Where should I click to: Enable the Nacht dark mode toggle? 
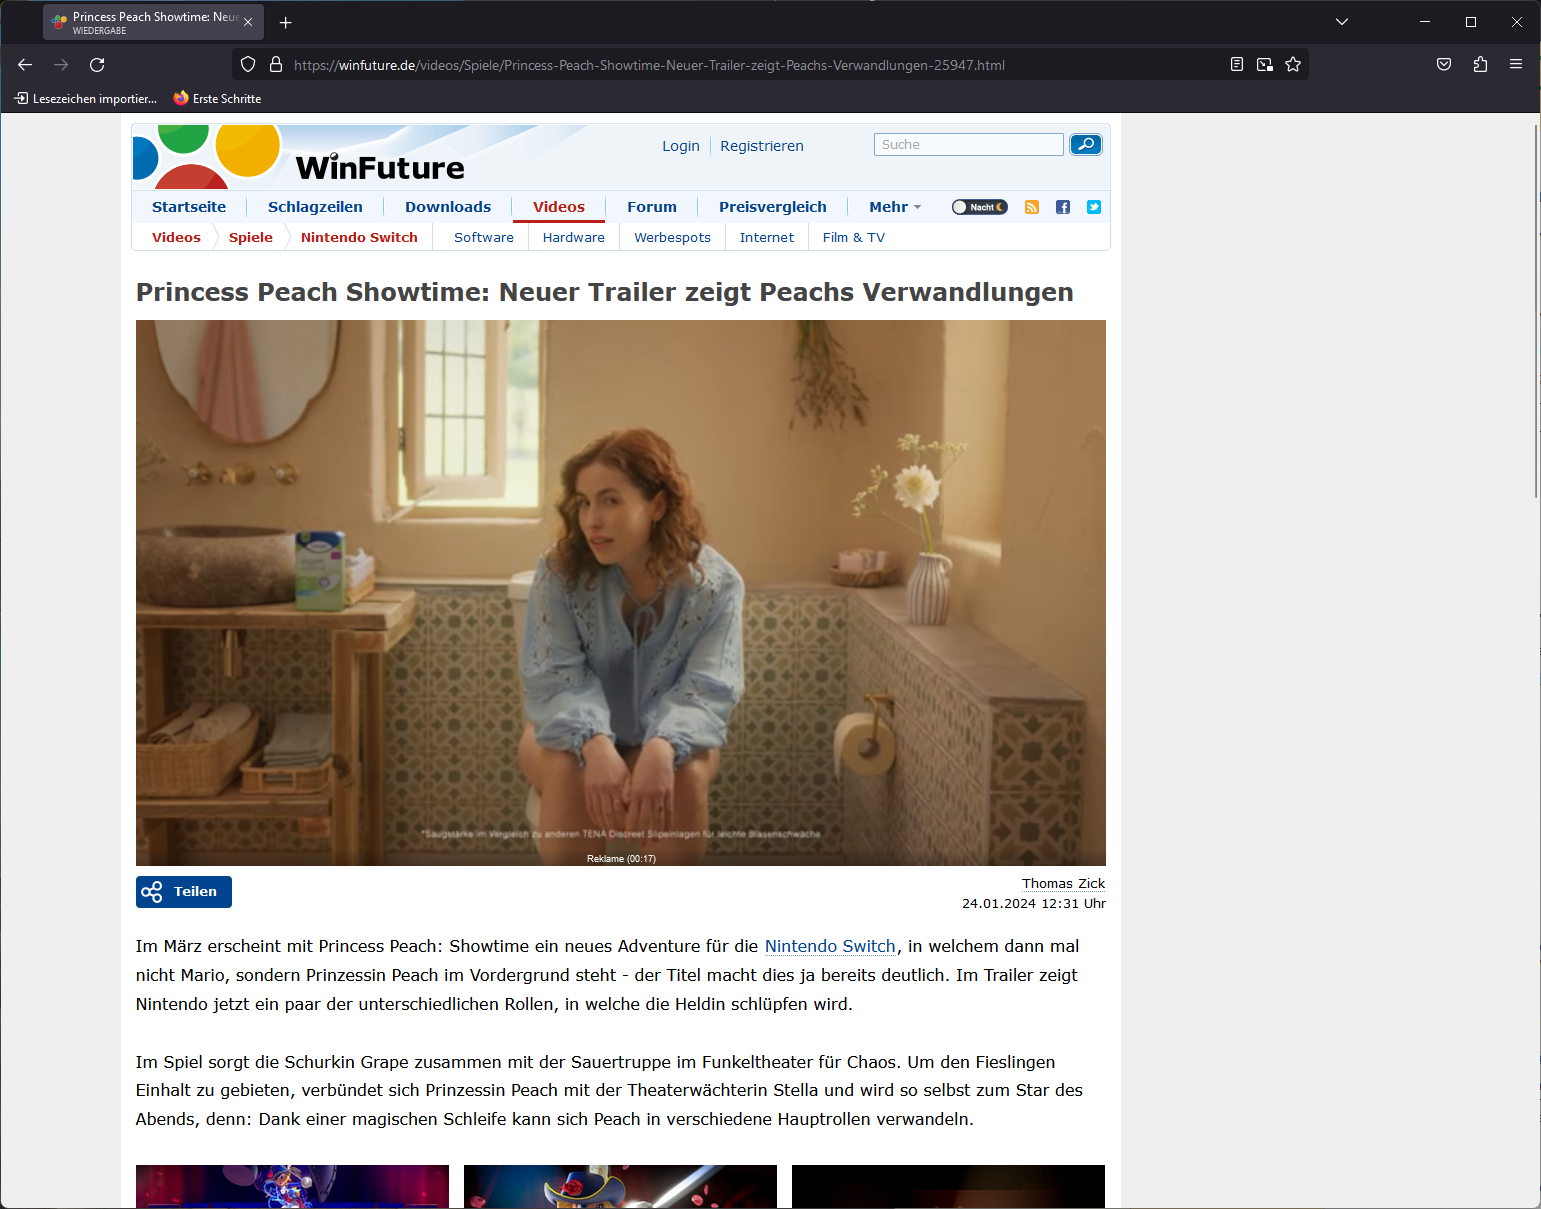(x=979, y=207)
